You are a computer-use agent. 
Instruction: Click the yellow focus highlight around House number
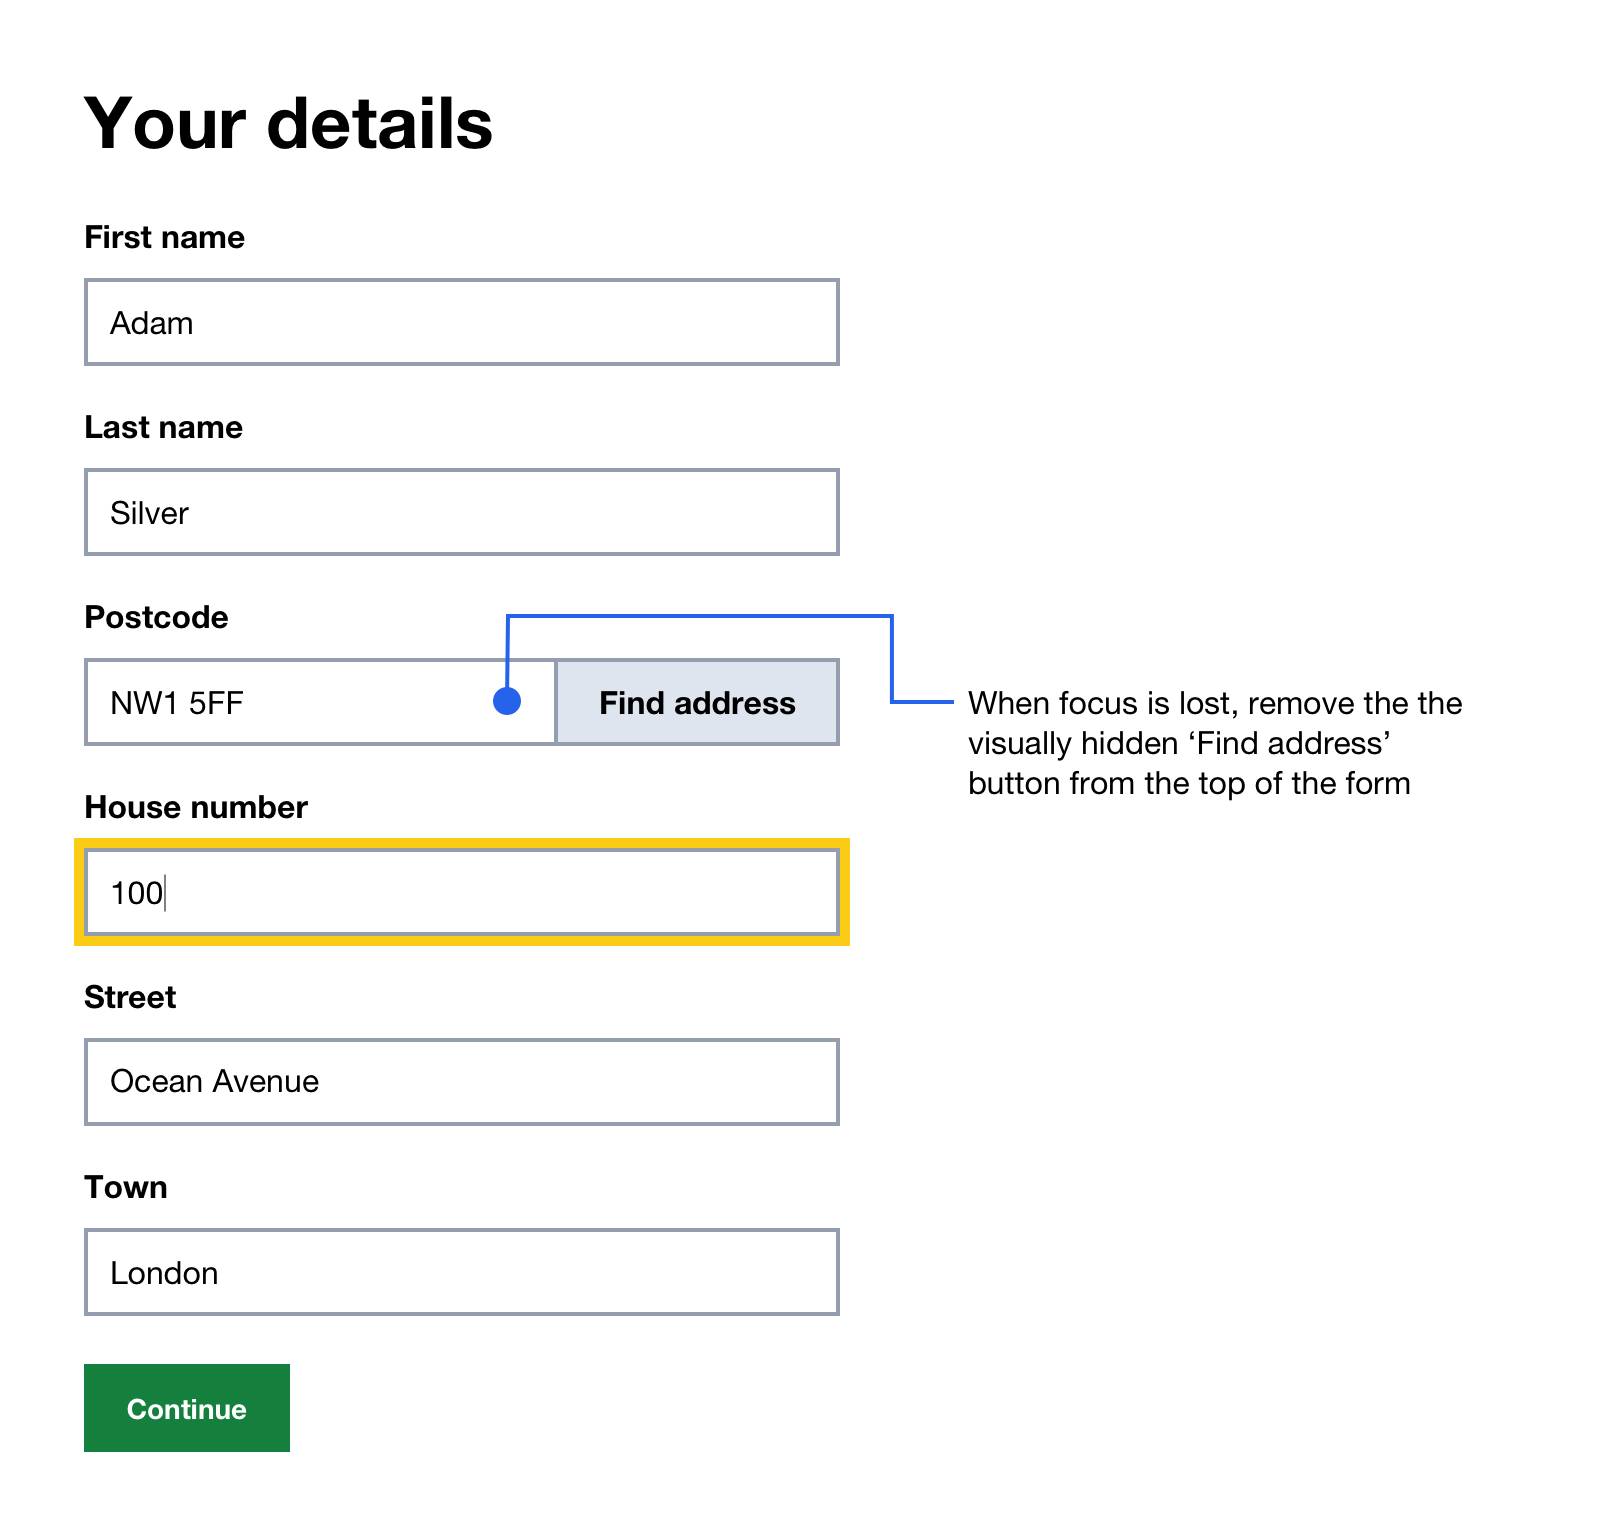click(460, 843)
